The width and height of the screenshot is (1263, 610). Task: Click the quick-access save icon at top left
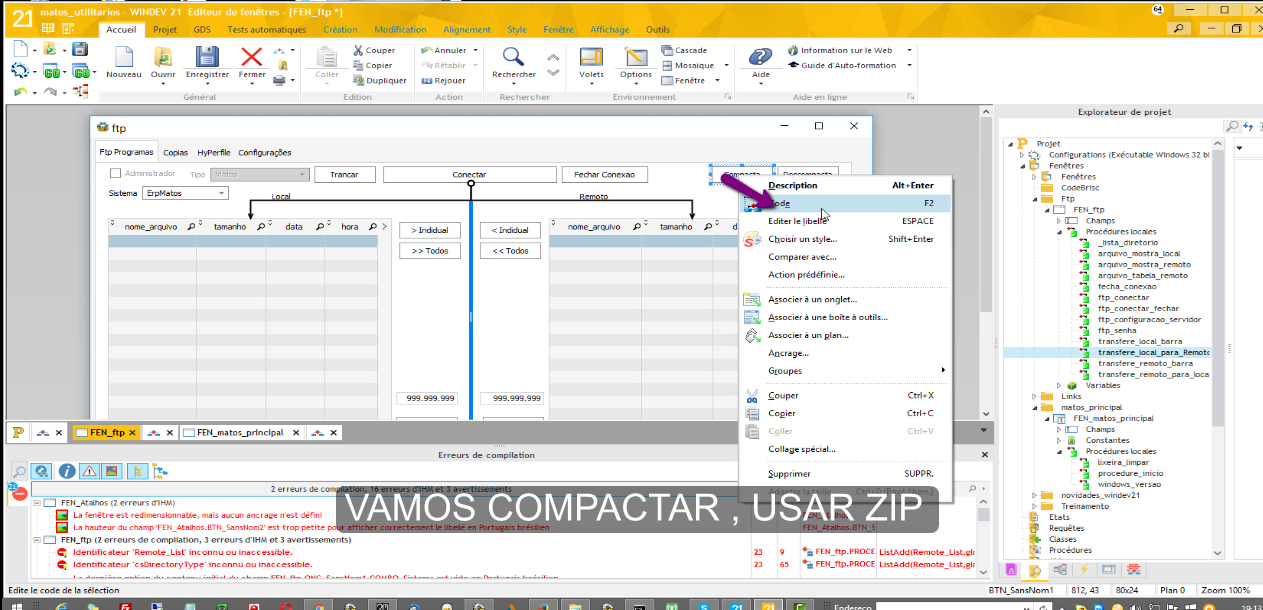79,49
